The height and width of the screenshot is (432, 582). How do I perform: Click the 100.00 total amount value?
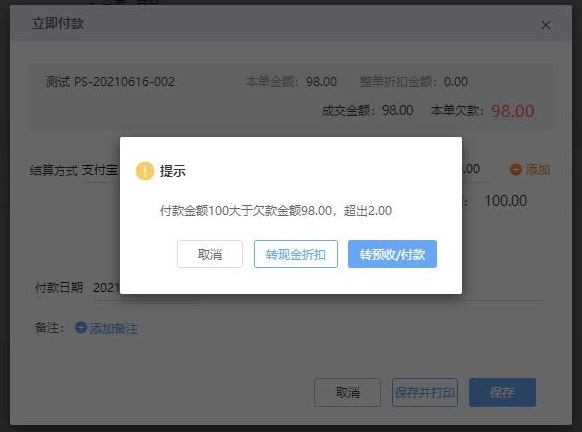pos(506,201)
